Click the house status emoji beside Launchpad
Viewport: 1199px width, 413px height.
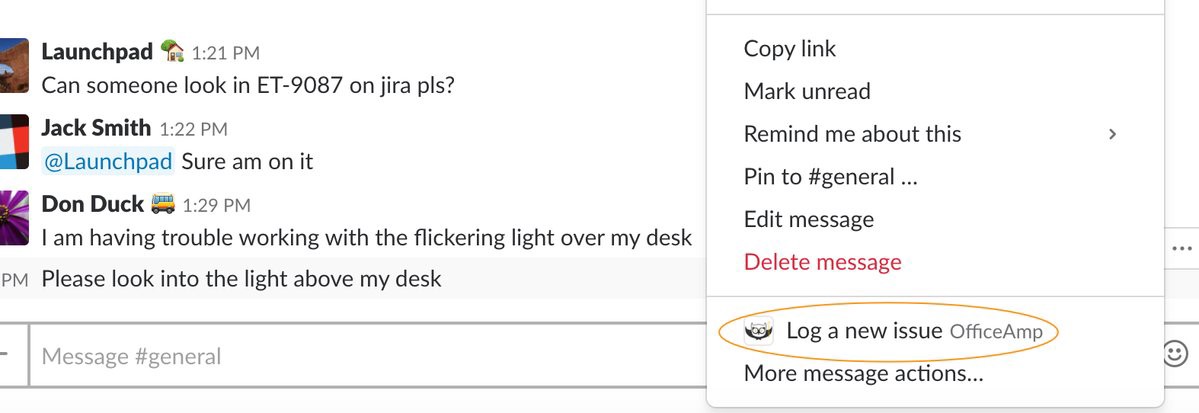click(x=172, y=51)
